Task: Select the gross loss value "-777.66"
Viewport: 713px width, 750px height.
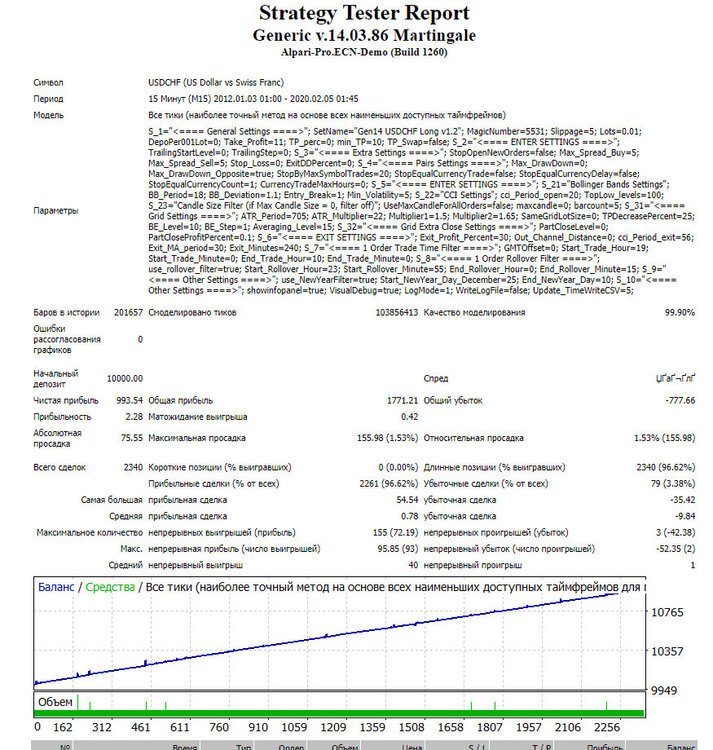Action: point(680,400)
